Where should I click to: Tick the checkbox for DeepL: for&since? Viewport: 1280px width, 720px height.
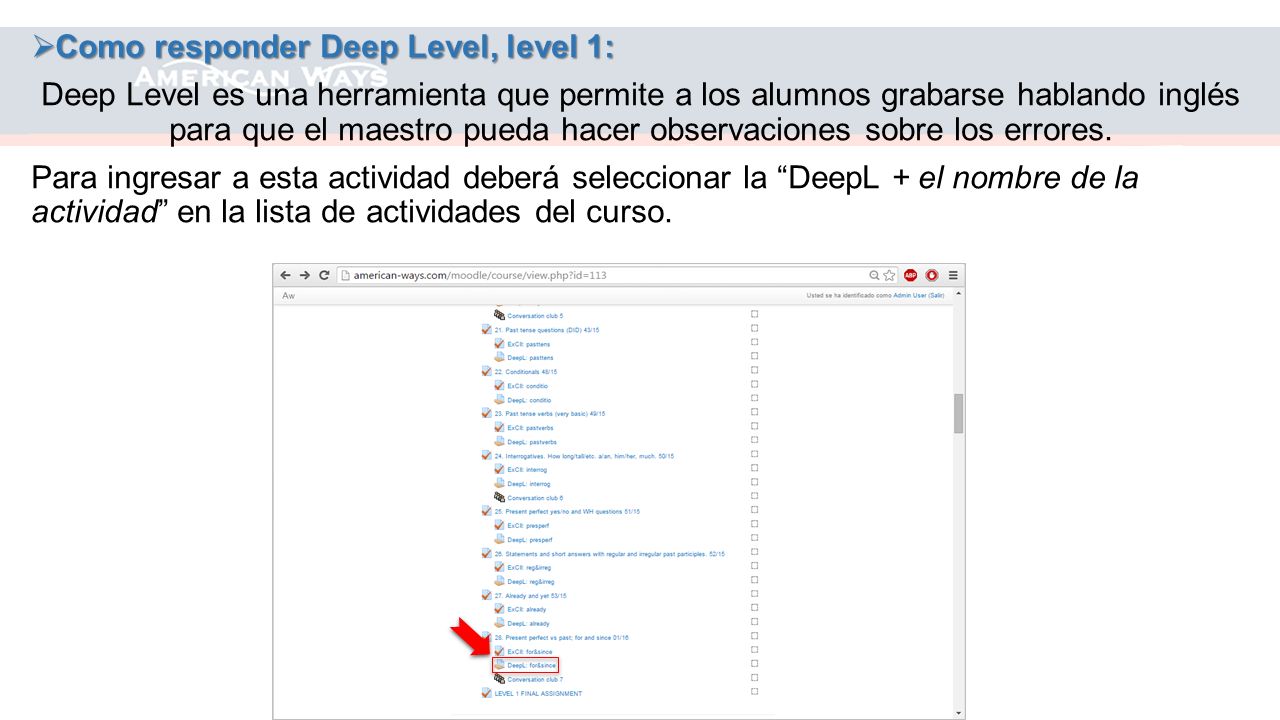click(754, 663)
